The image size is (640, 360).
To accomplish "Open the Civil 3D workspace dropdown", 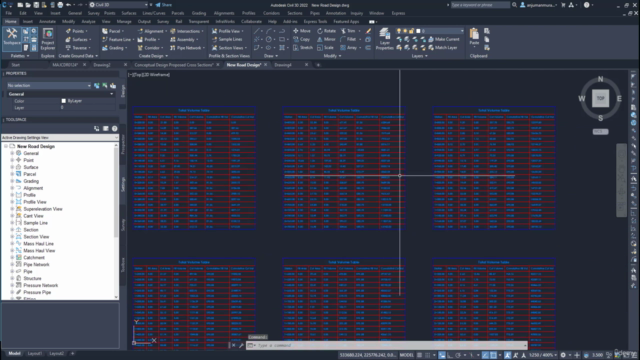I will tap(119, 5).
